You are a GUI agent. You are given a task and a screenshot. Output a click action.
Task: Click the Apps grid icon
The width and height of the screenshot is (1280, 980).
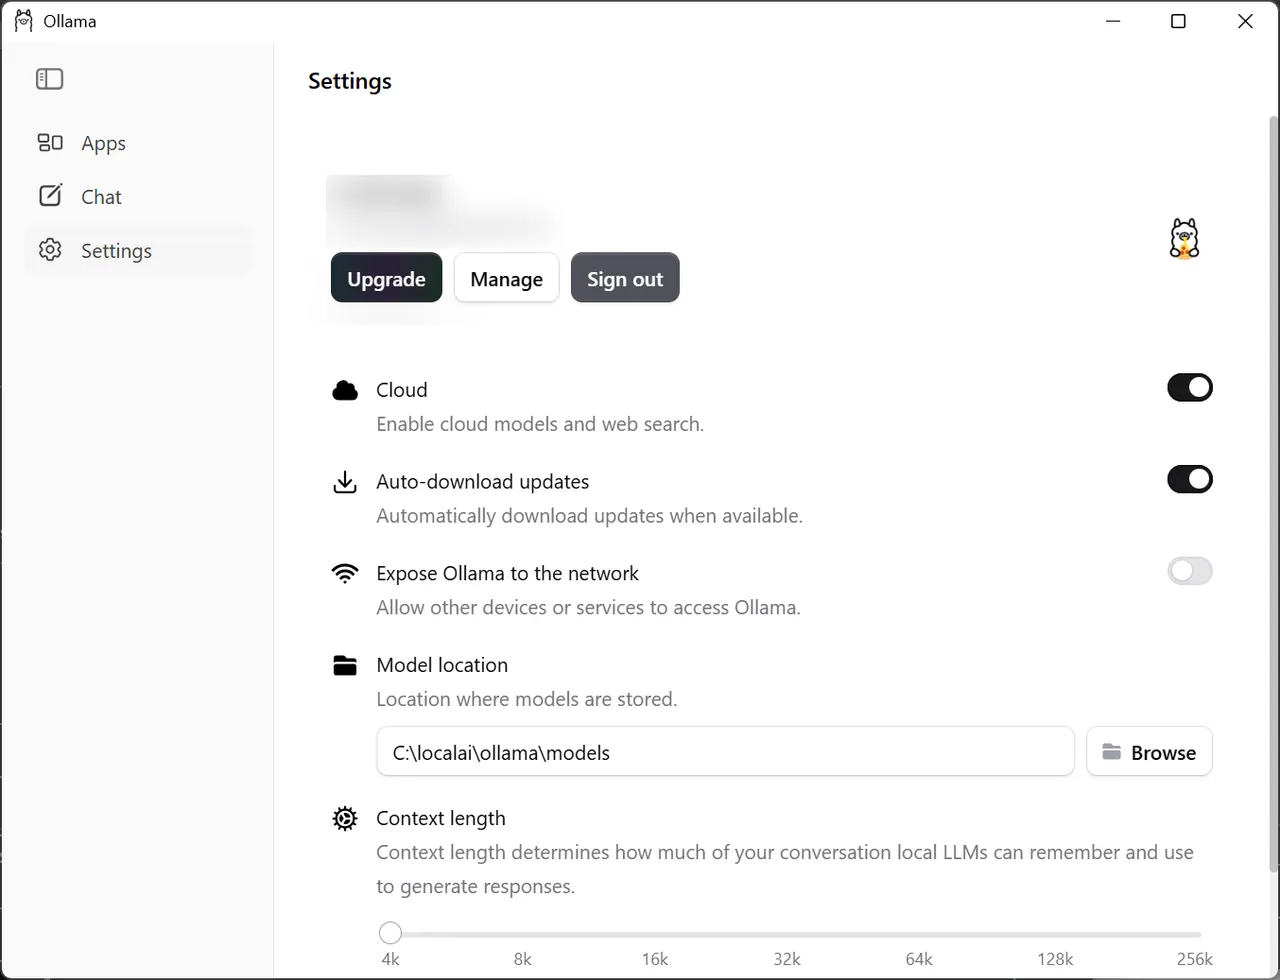click(50, 143)
